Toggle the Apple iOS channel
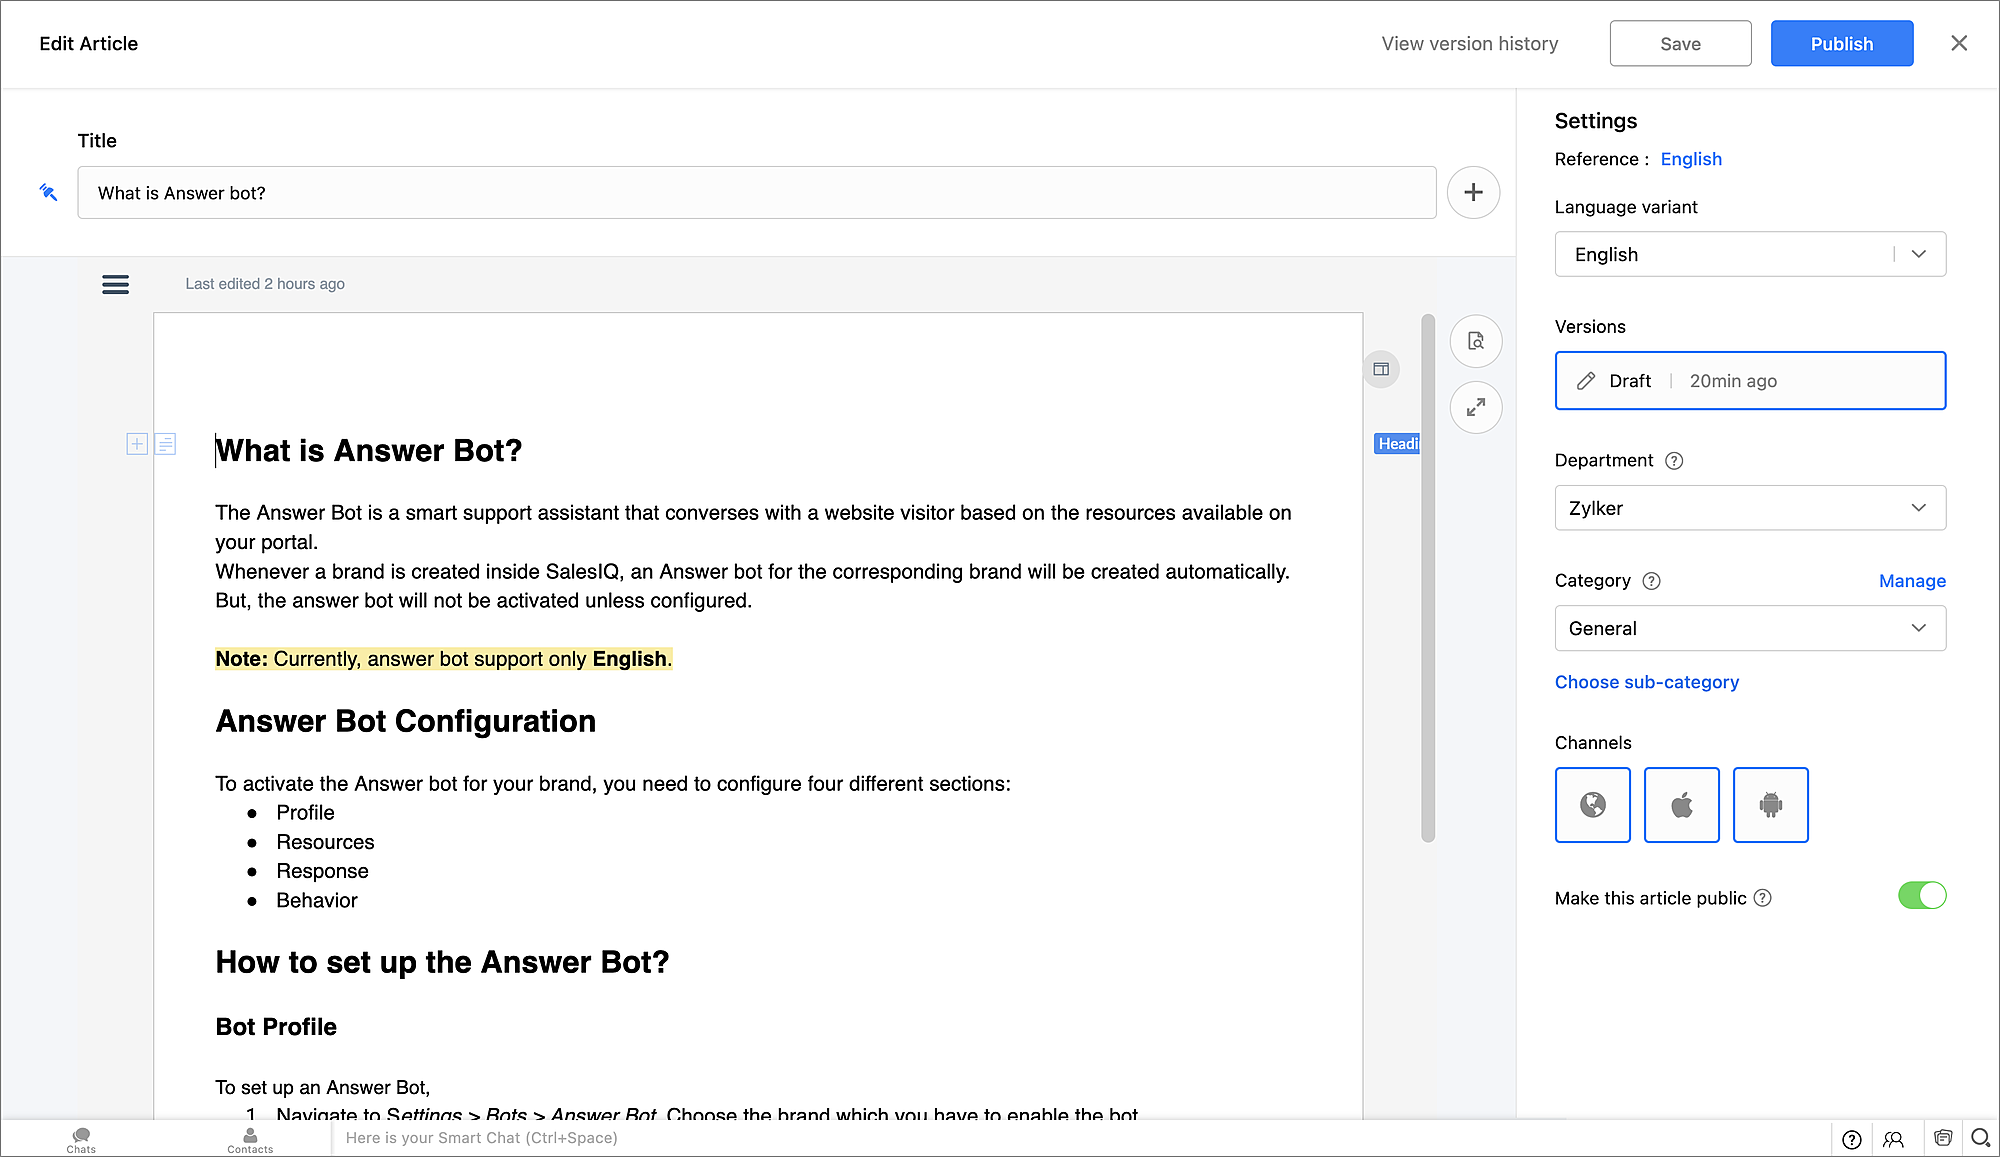Image resolution: width=2000 pixels, height=1157 pixels. tap(1681, 805)
